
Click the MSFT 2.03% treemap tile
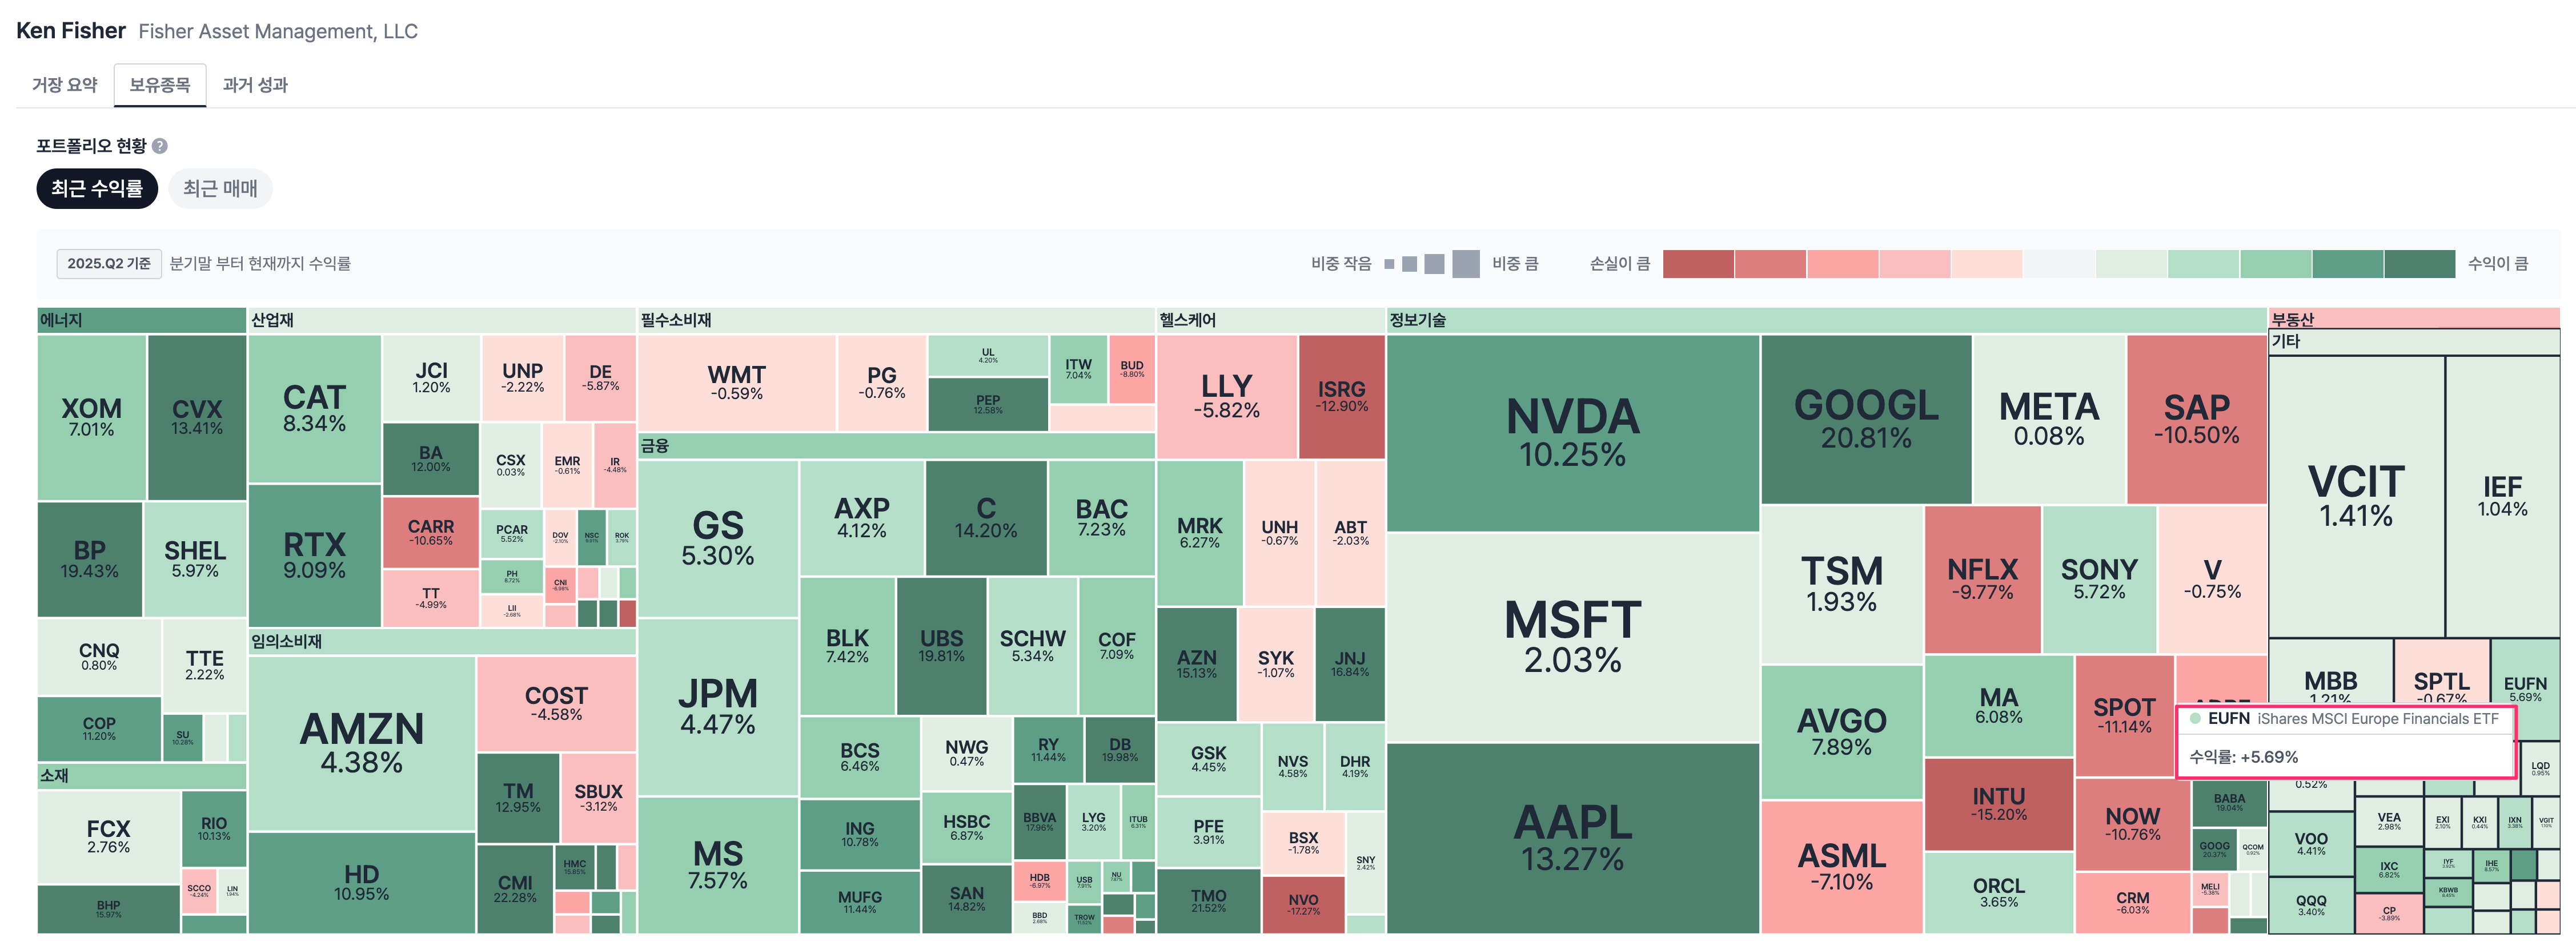(x=1572, y=636)
